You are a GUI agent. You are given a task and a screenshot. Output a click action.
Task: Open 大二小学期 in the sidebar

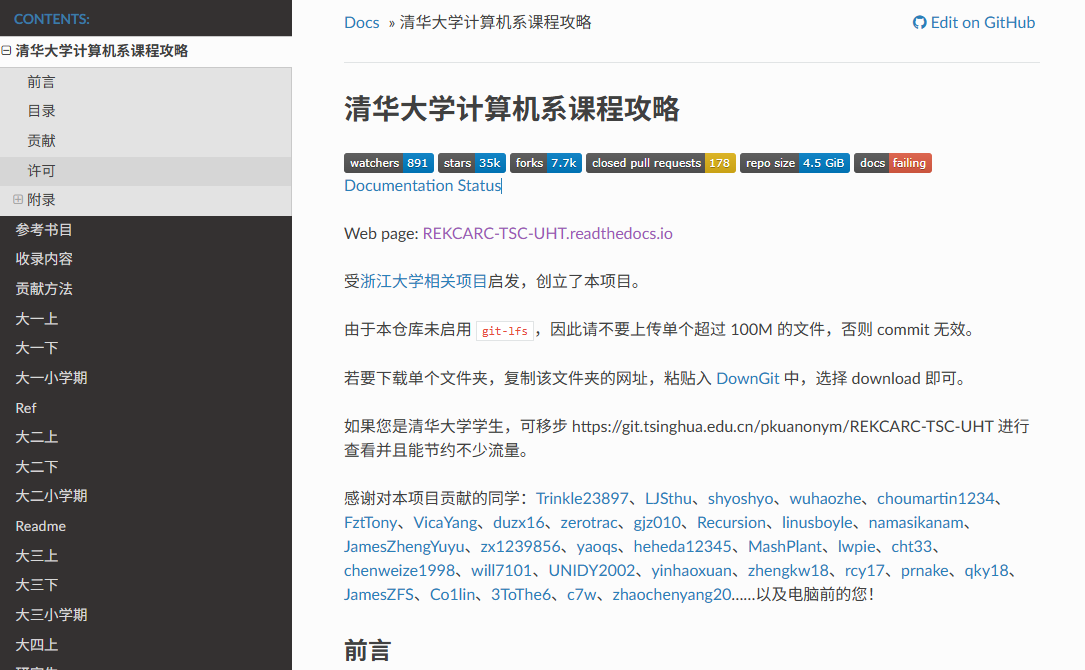[145, 496]
